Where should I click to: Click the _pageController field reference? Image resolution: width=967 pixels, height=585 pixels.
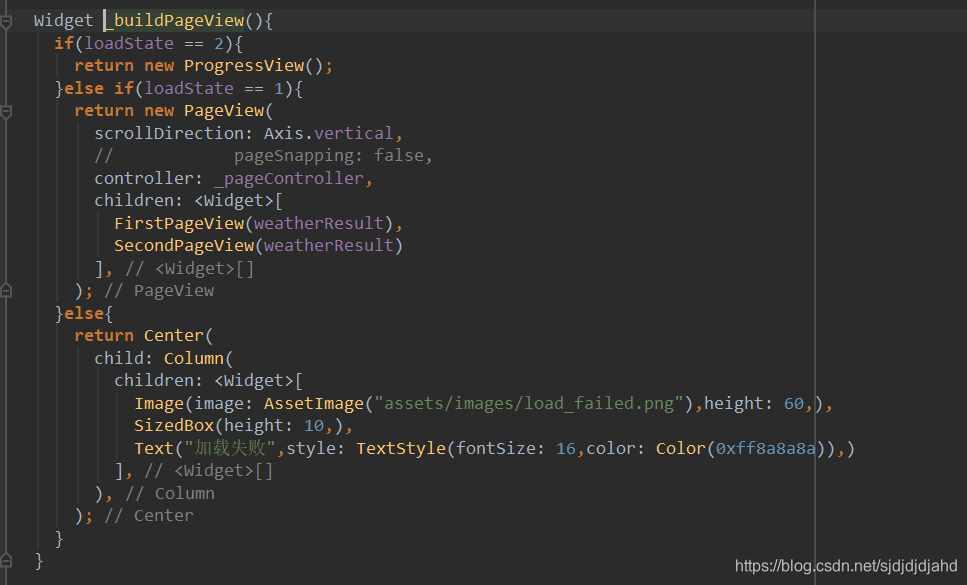tap(289, 179)
